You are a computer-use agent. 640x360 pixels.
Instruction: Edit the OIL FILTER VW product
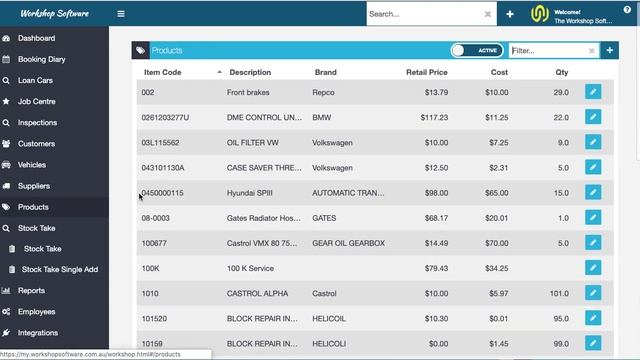coord(593,142)
